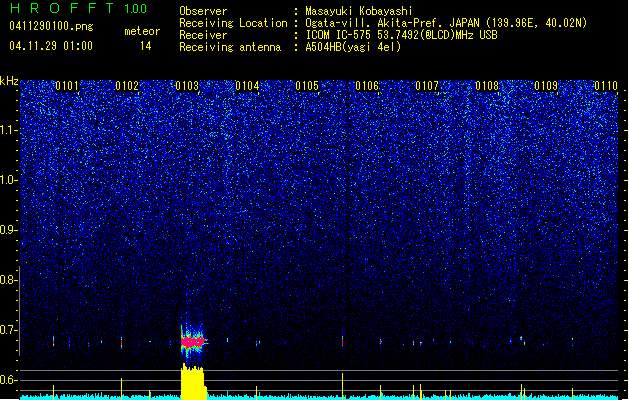Click the time marker 0107
This screenshot has height=400, width=629.
[427, 86]
